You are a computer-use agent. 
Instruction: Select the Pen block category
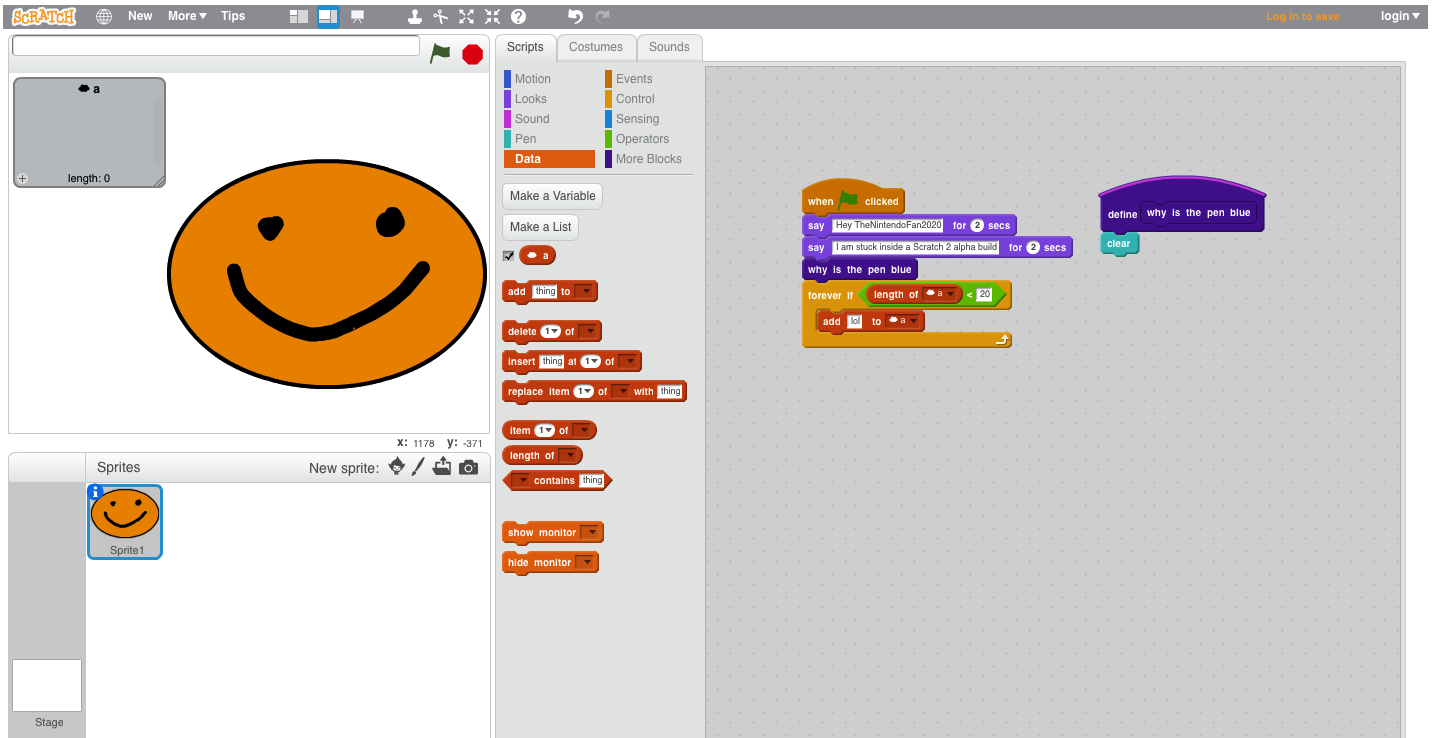pos(526,139)
